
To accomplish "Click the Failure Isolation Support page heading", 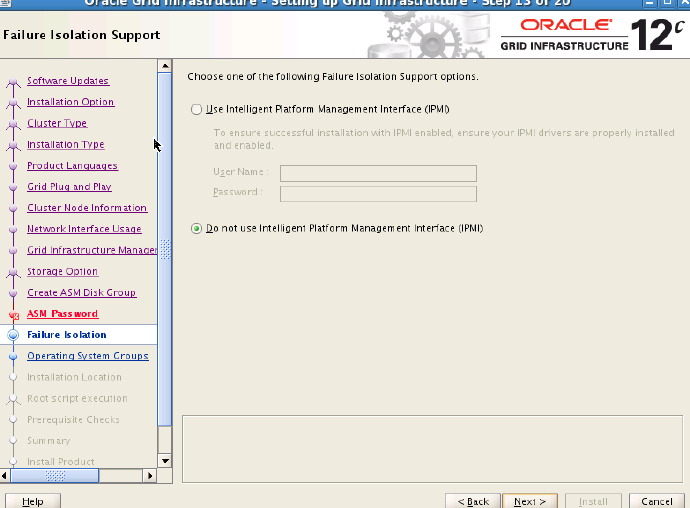I will tap(82, 35).
